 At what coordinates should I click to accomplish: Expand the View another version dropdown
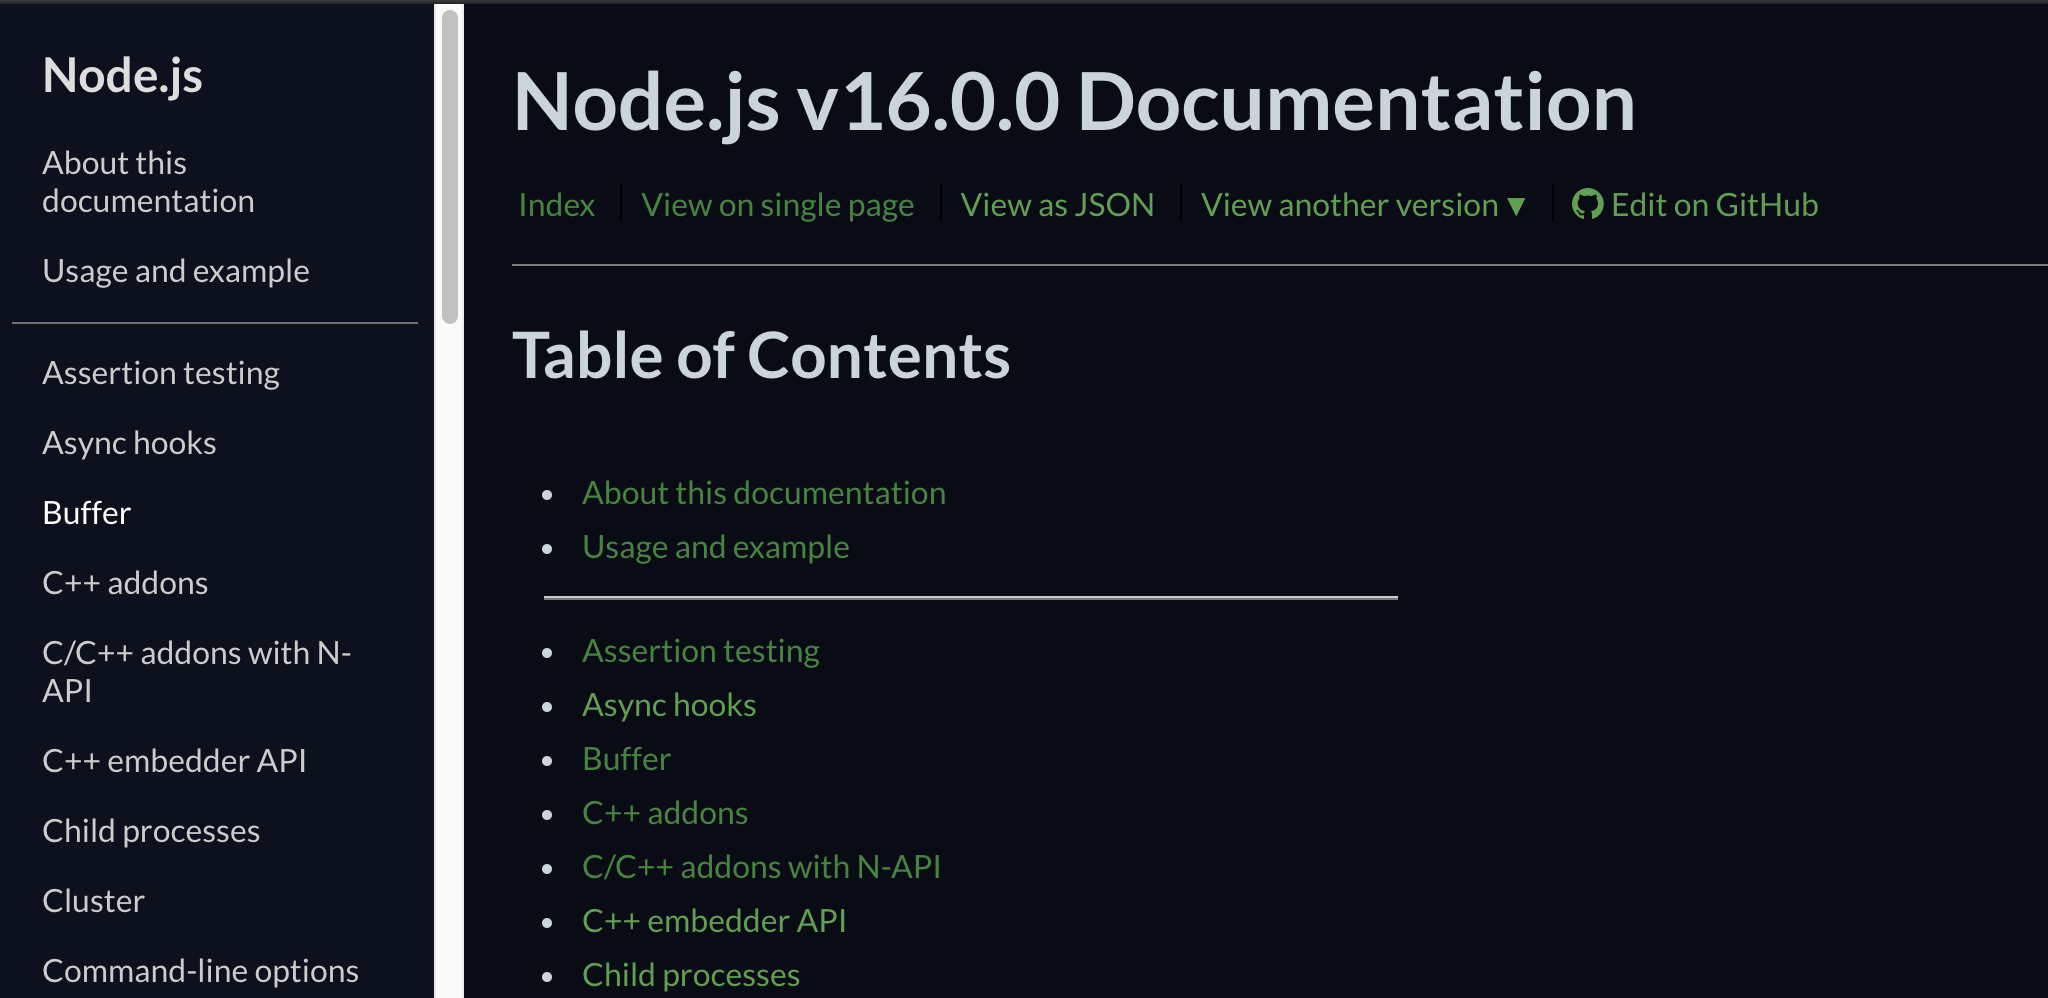click(x=1363, y=205)
